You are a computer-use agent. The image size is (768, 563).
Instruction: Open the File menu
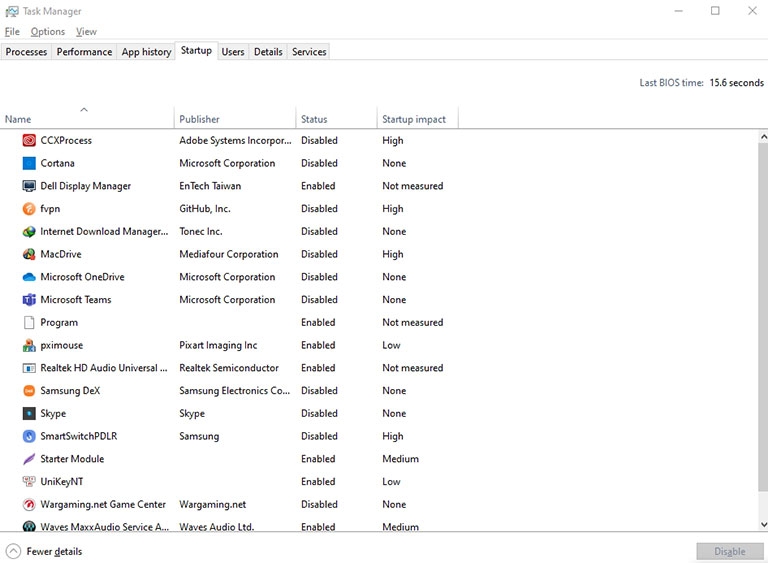[12, 31]
